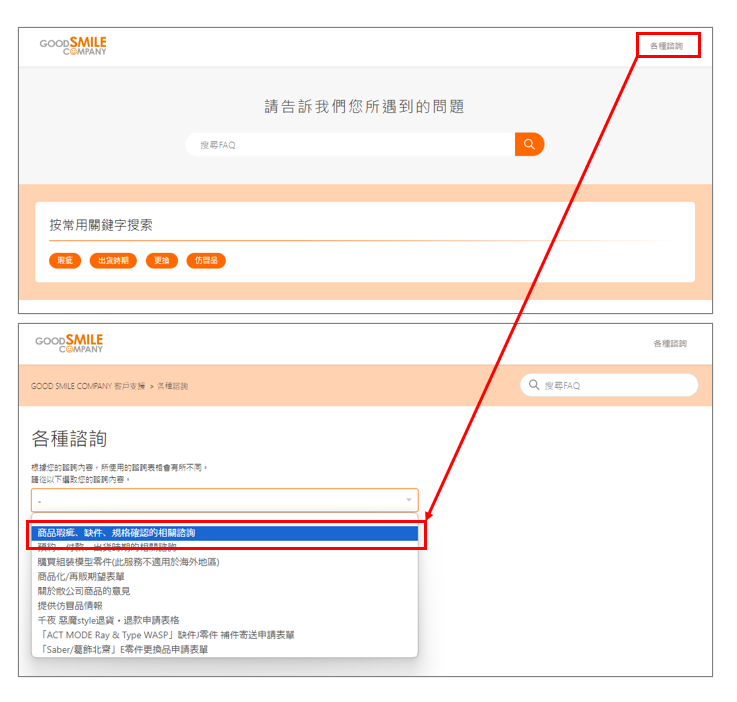
Task: Click Good Smile Company logo on FAQ home page
Action: coord(73,46)
